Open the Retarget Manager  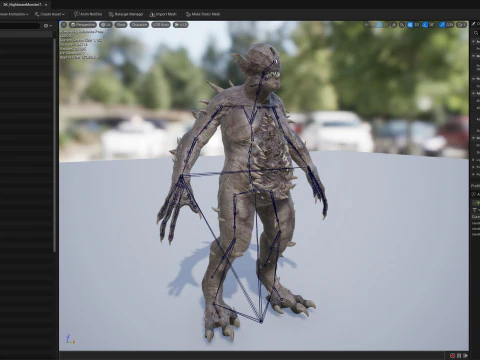126,14
